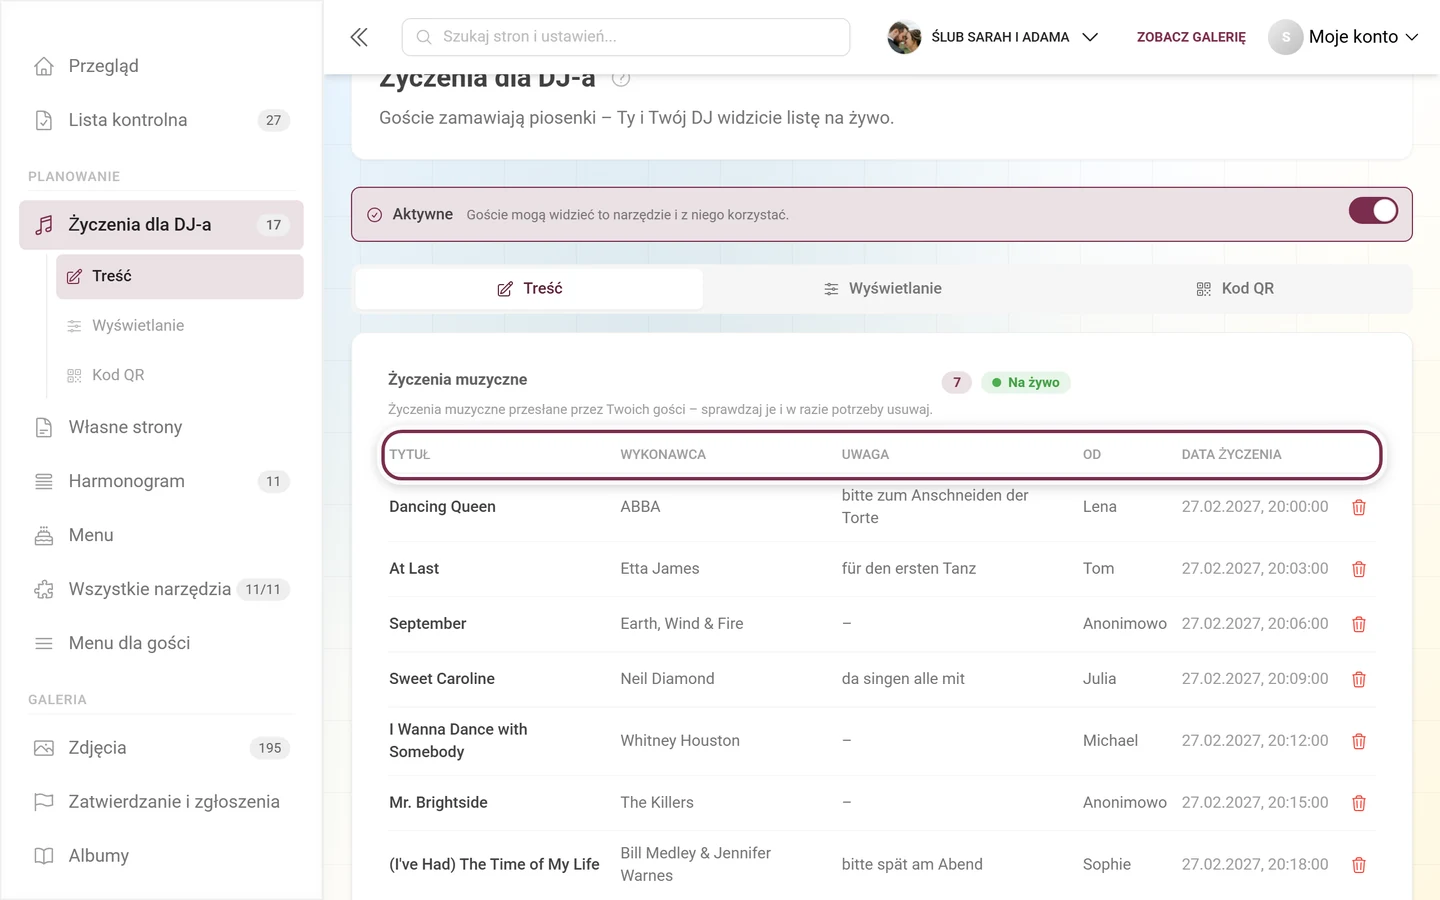This screenshot has width=1440, height=900.
Task: Open the Moje konto dropdown
Action: [1344, 37]
